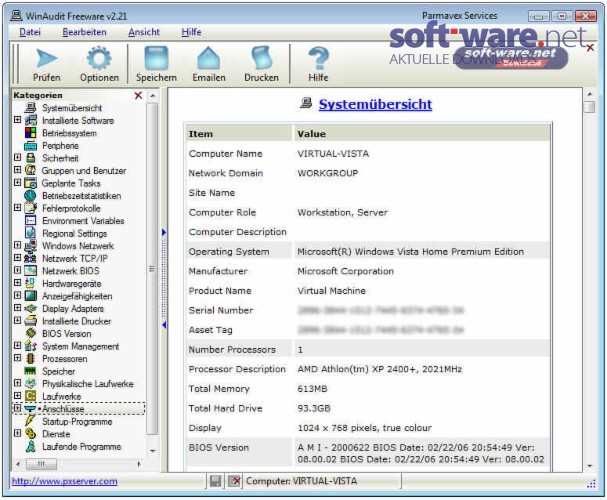Click the VIRTUAL-VISTA computer name value
The image size is (607, 500).
click(333, 154)
